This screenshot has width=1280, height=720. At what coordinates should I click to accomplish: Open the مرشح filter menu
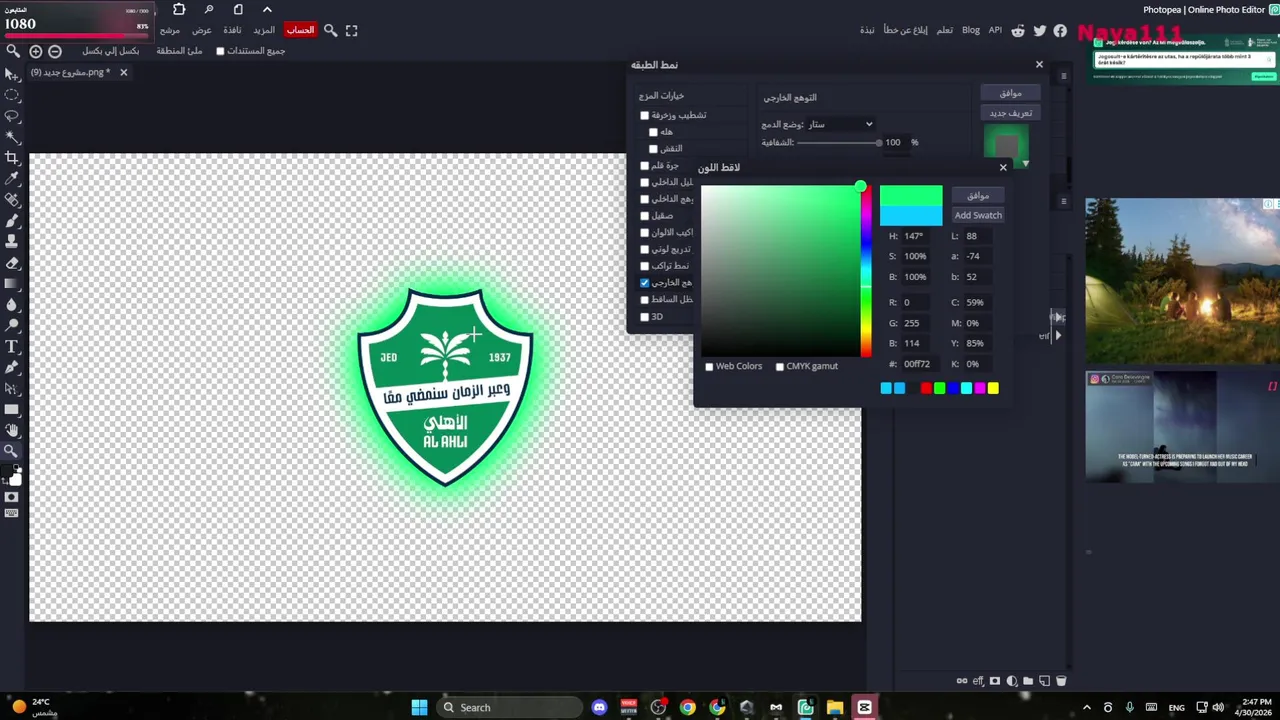pyautogui.click(x=170, y=30)
